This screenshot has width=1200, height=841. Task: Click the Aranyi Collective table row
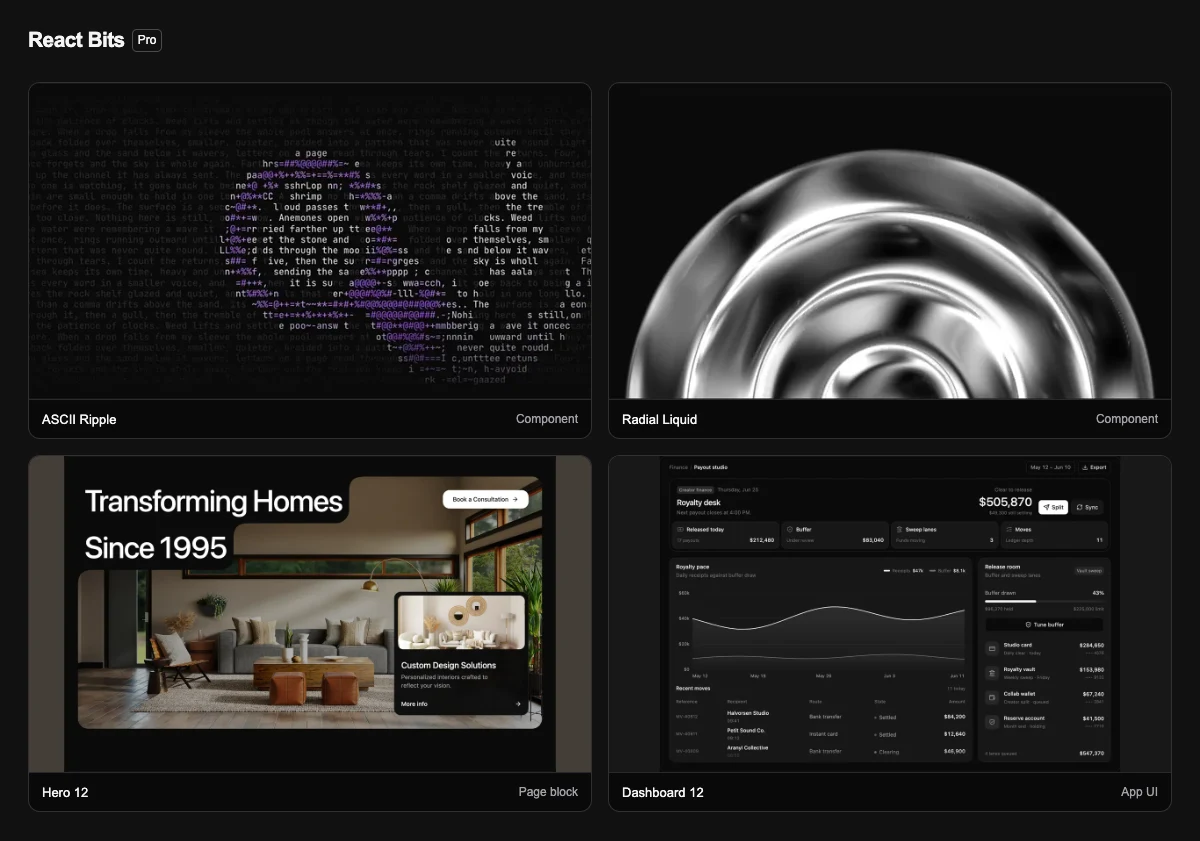click(x=820, y=751)
